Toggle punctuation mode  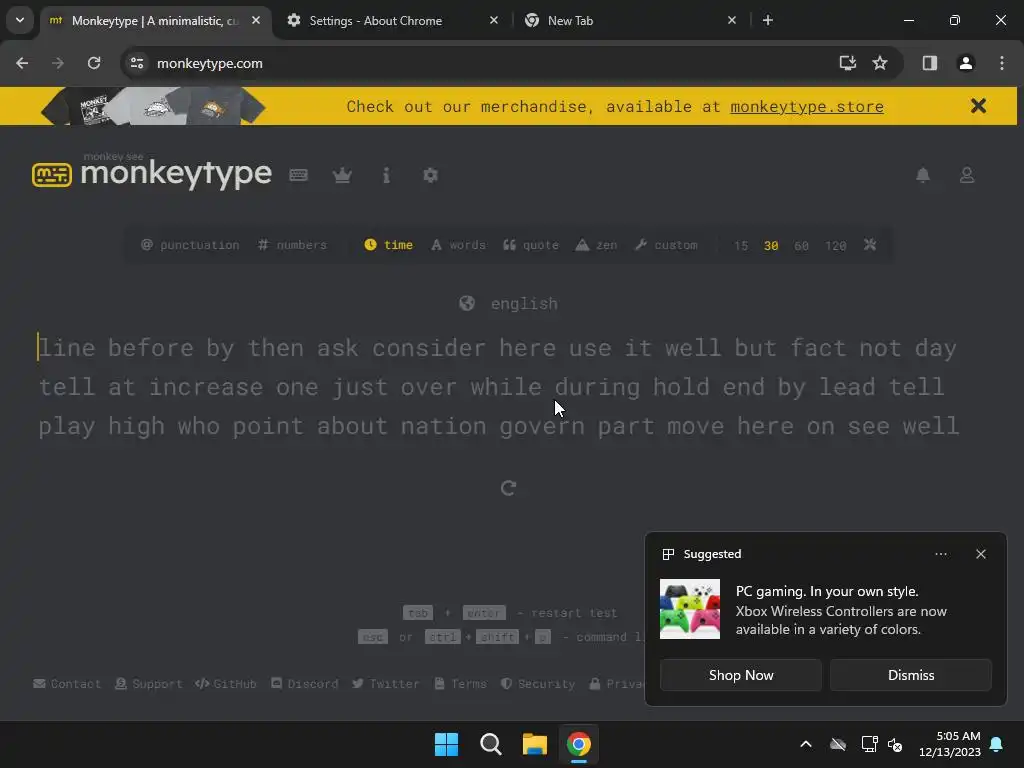(190, 245)
